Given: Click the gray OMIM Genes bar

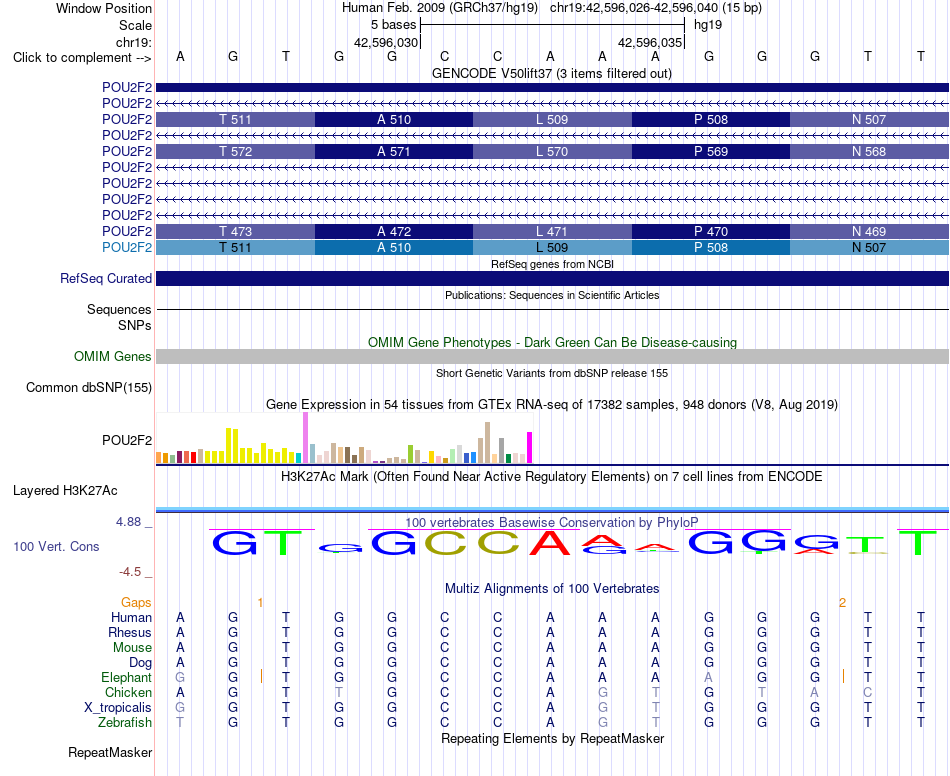Looking at the screenshot, I should (552, 356).
